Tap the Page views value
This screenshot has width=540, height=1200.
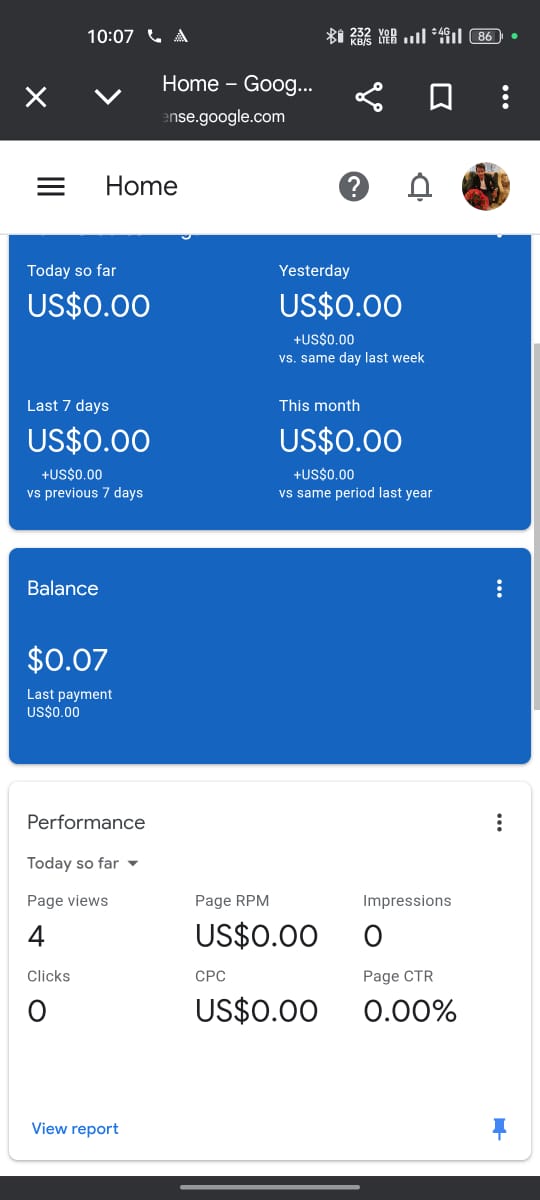pos(36,936)
